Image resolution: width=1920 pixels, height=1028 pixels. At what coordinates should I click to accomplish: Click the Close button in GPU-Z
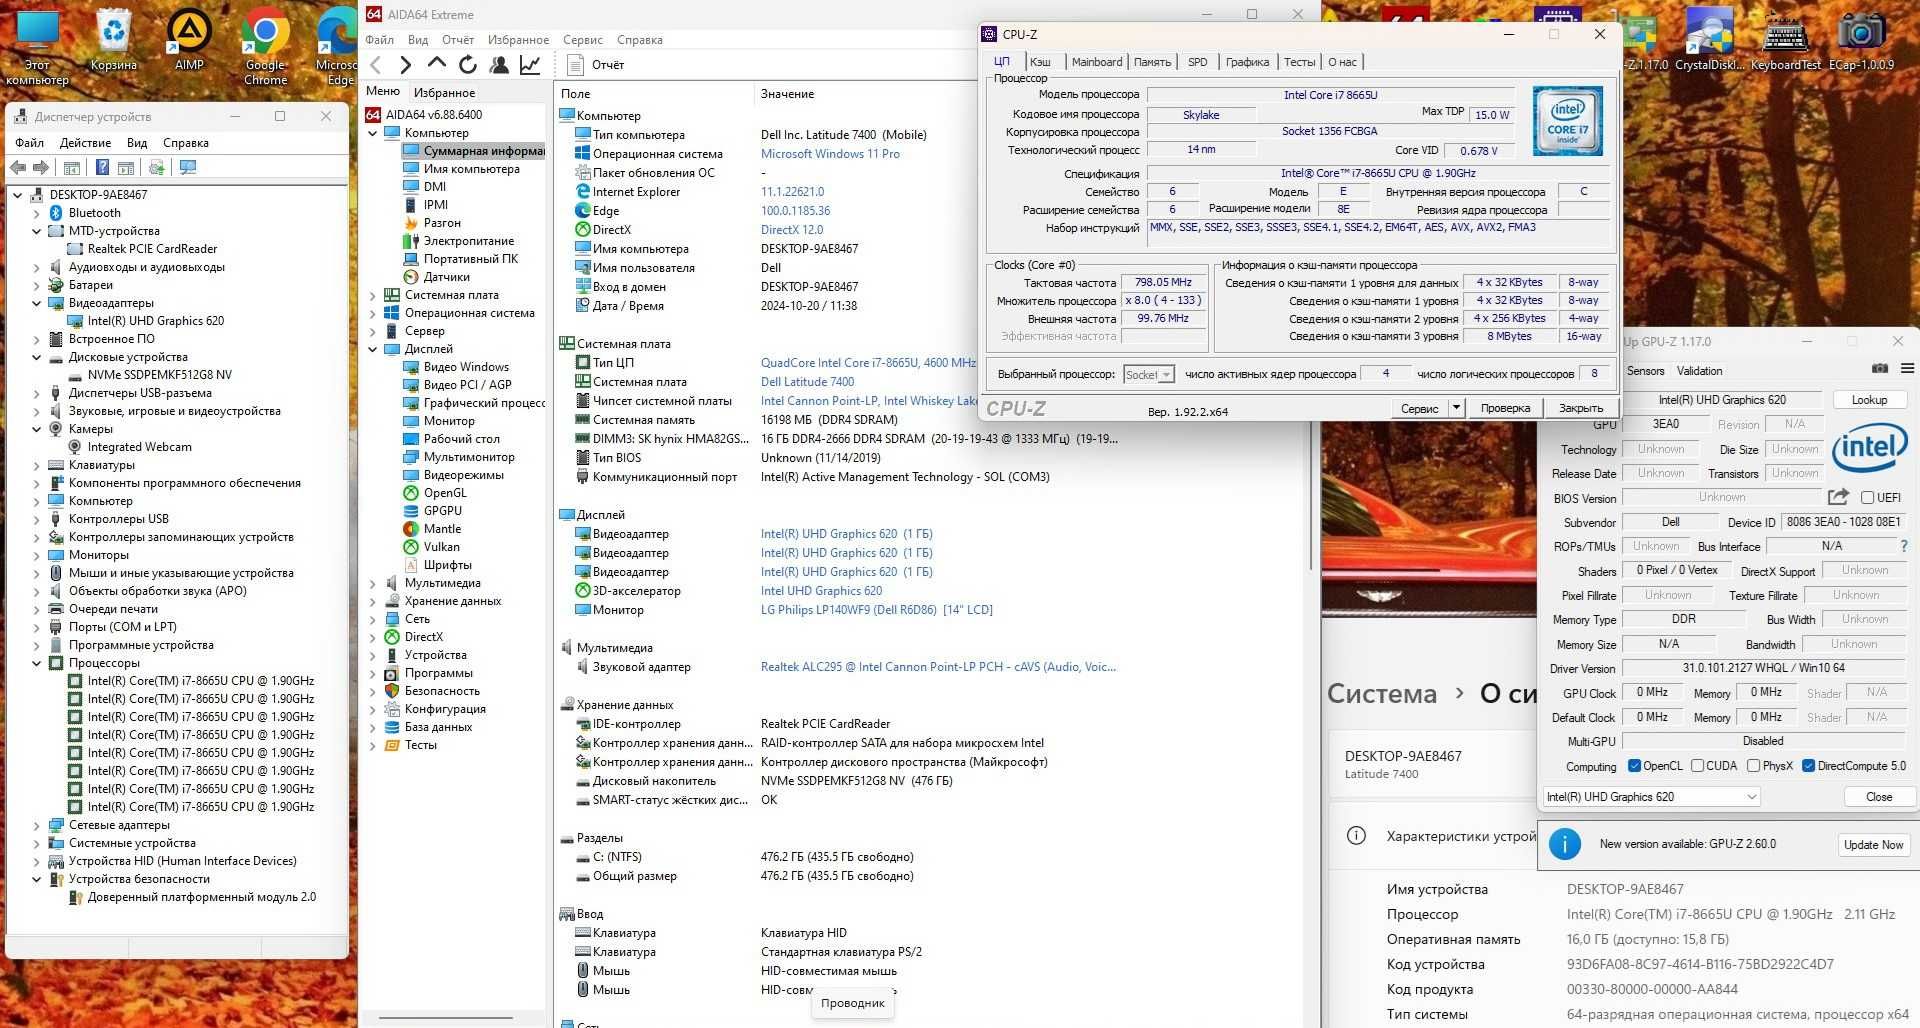(1879, 797)
